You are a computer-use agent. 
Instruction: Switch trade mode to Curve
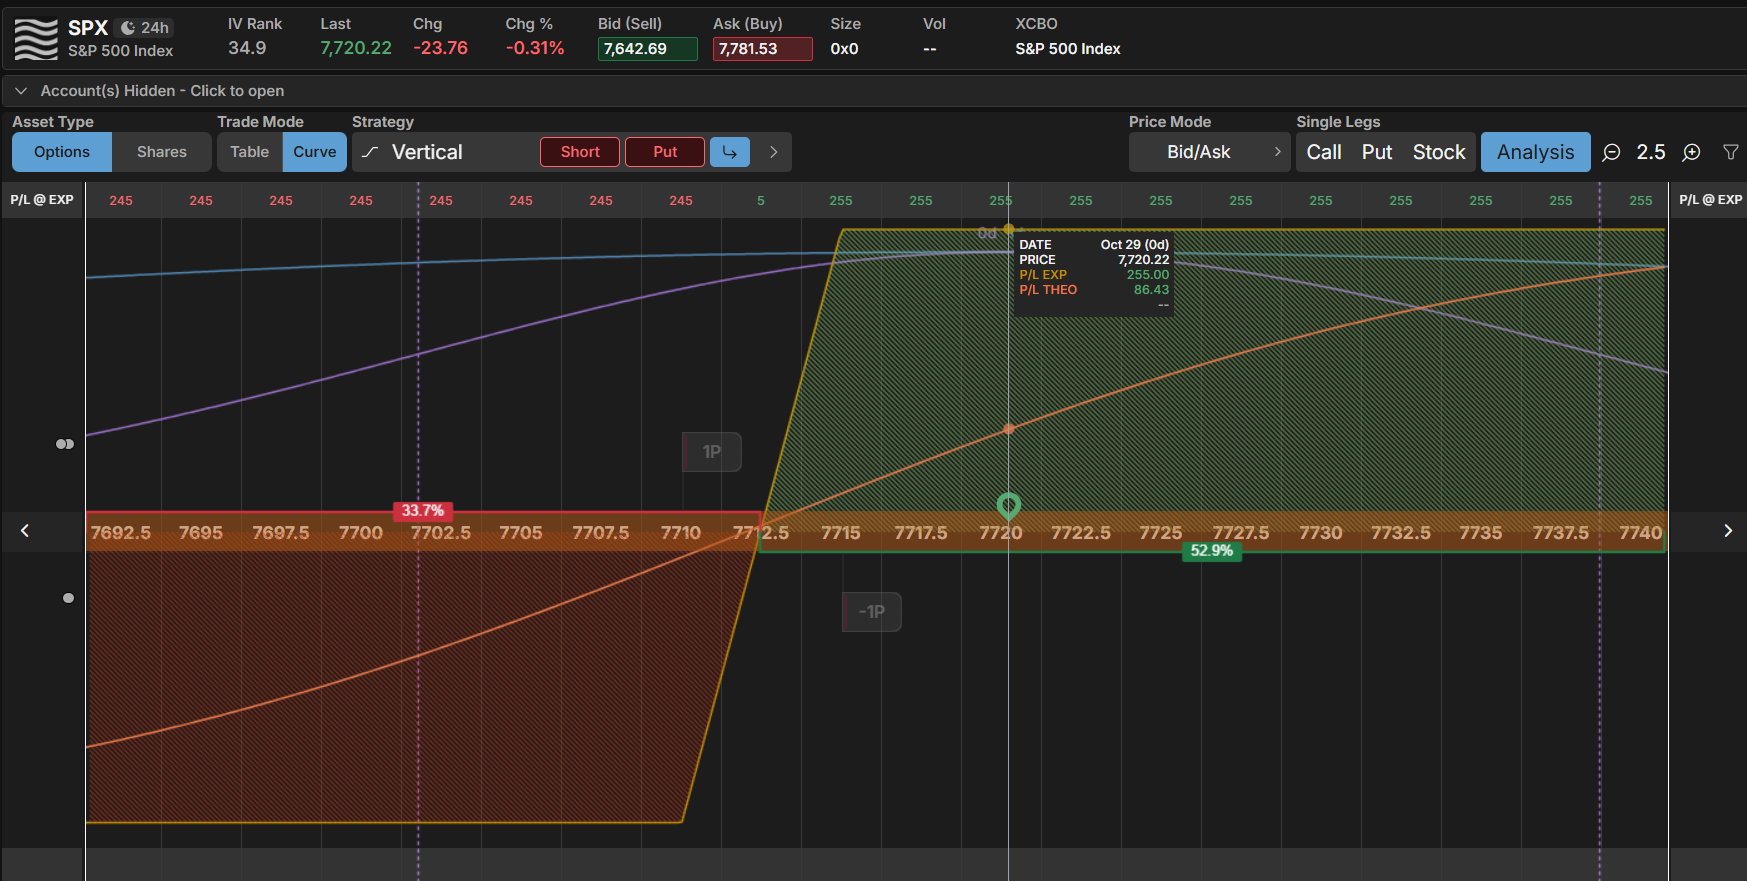click(x=315, y=152)
